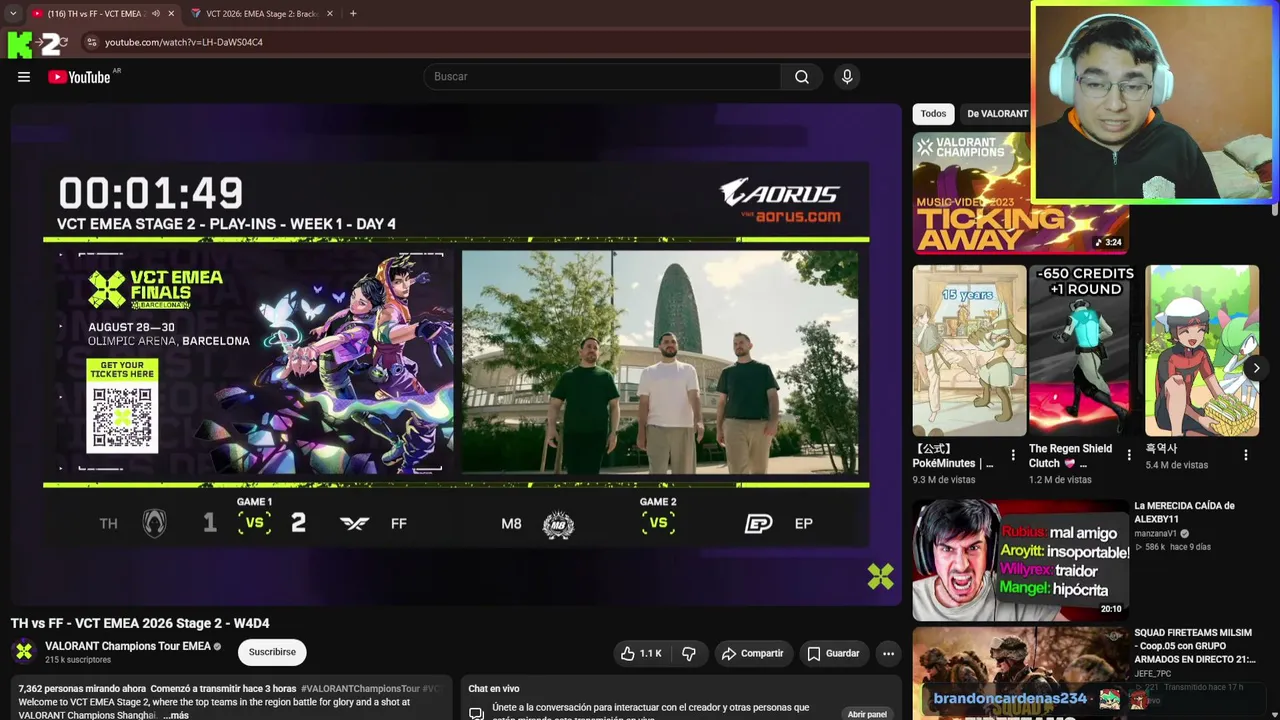Image resolution: width=1280 pixels, height=720 pixels.
Task: Select the De VALORANT filter chip
Action: [x=997, y=114]
